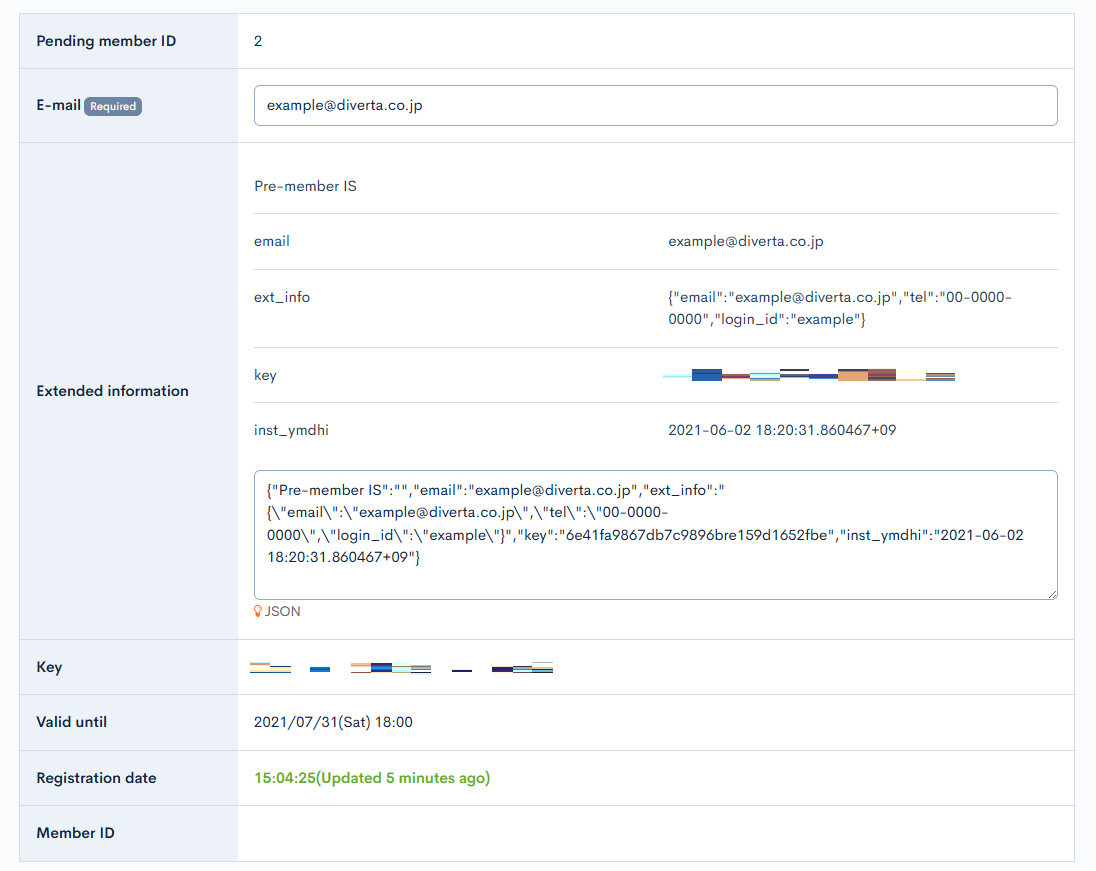Click the Required badge next to E-mail

pos(113,106)
